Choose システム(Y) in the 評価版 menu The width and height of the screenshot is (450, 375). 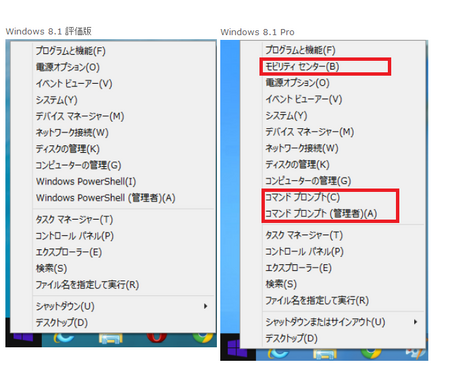(x=113, y=100)
